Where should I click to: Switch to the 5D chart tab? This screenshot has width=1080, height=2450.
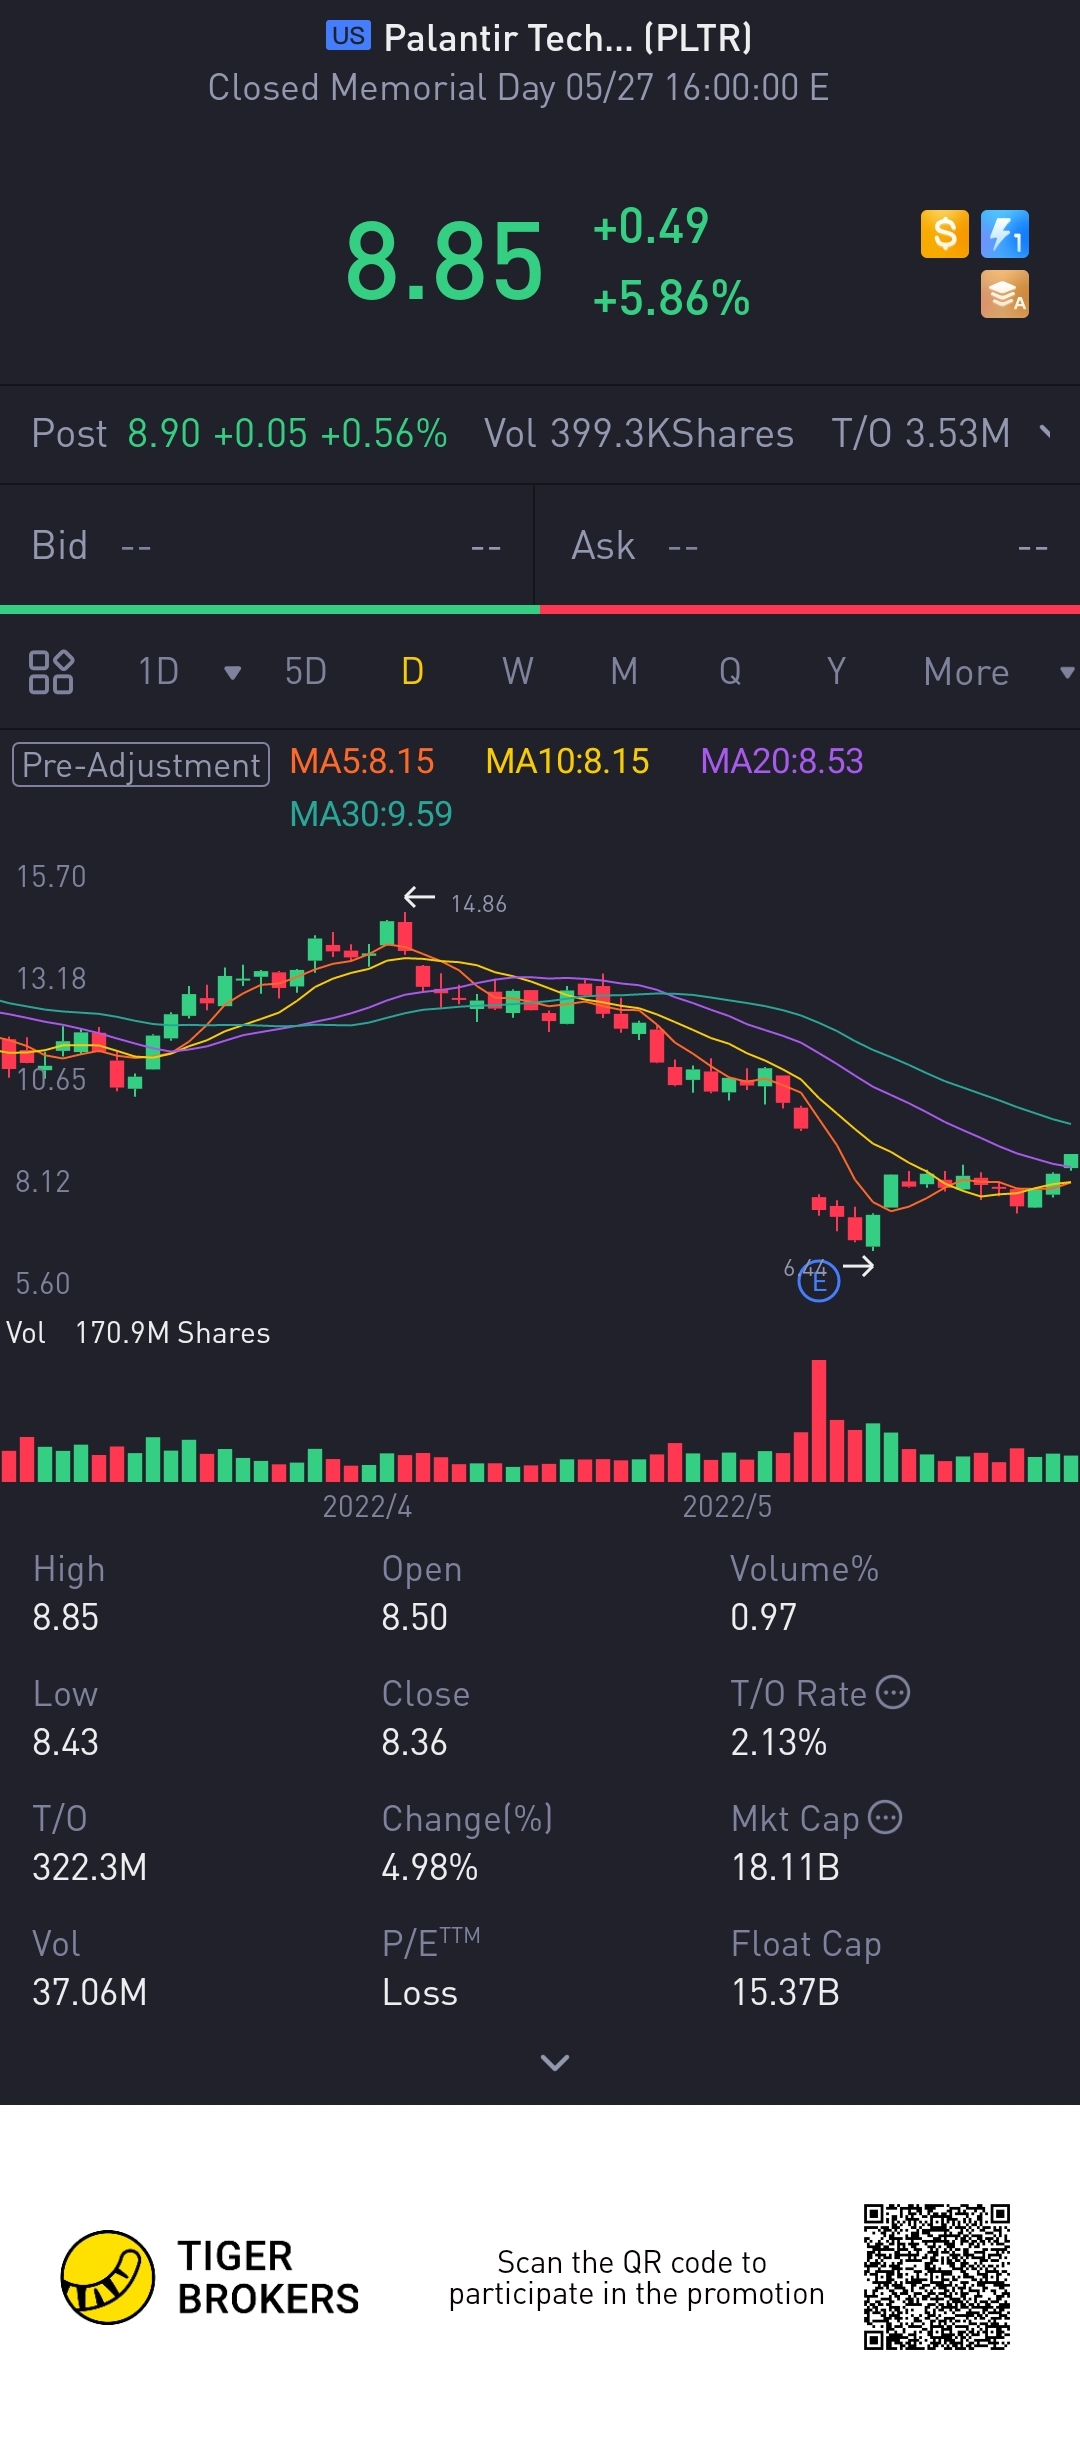pyautogui.click(x=306, y=672)
